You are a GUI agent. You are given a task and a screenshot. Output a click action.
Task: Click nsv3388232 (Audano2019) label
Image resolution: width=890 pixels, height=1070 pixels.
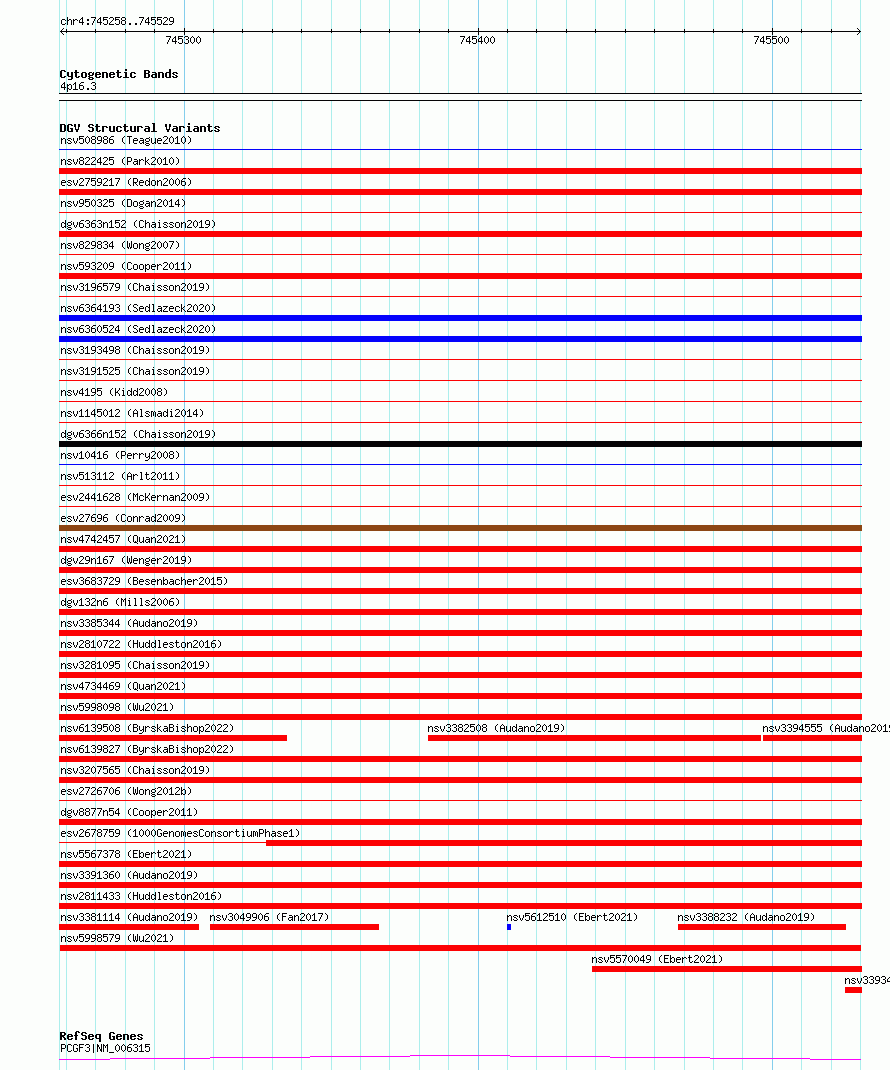746,918
